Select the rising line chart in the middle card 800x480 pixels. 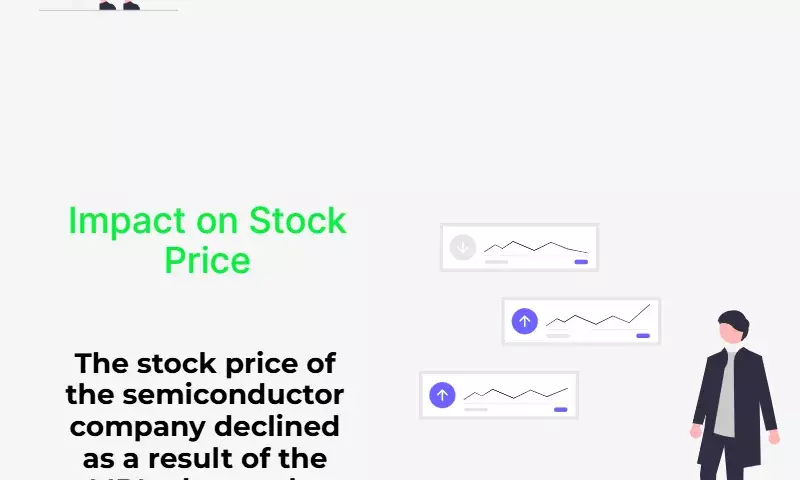pyautogui.click(x=598, y=315)
